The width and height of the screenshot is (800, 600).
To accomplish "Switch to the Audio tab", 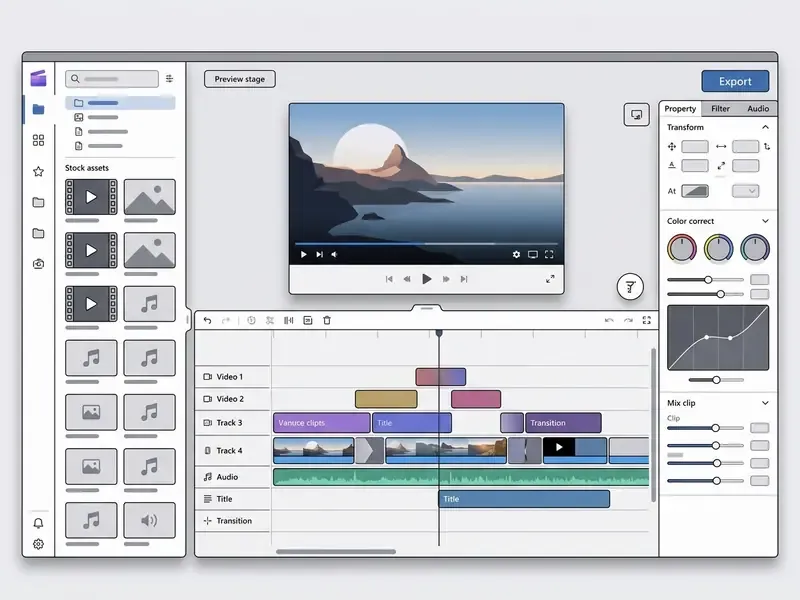I will 758,109.
